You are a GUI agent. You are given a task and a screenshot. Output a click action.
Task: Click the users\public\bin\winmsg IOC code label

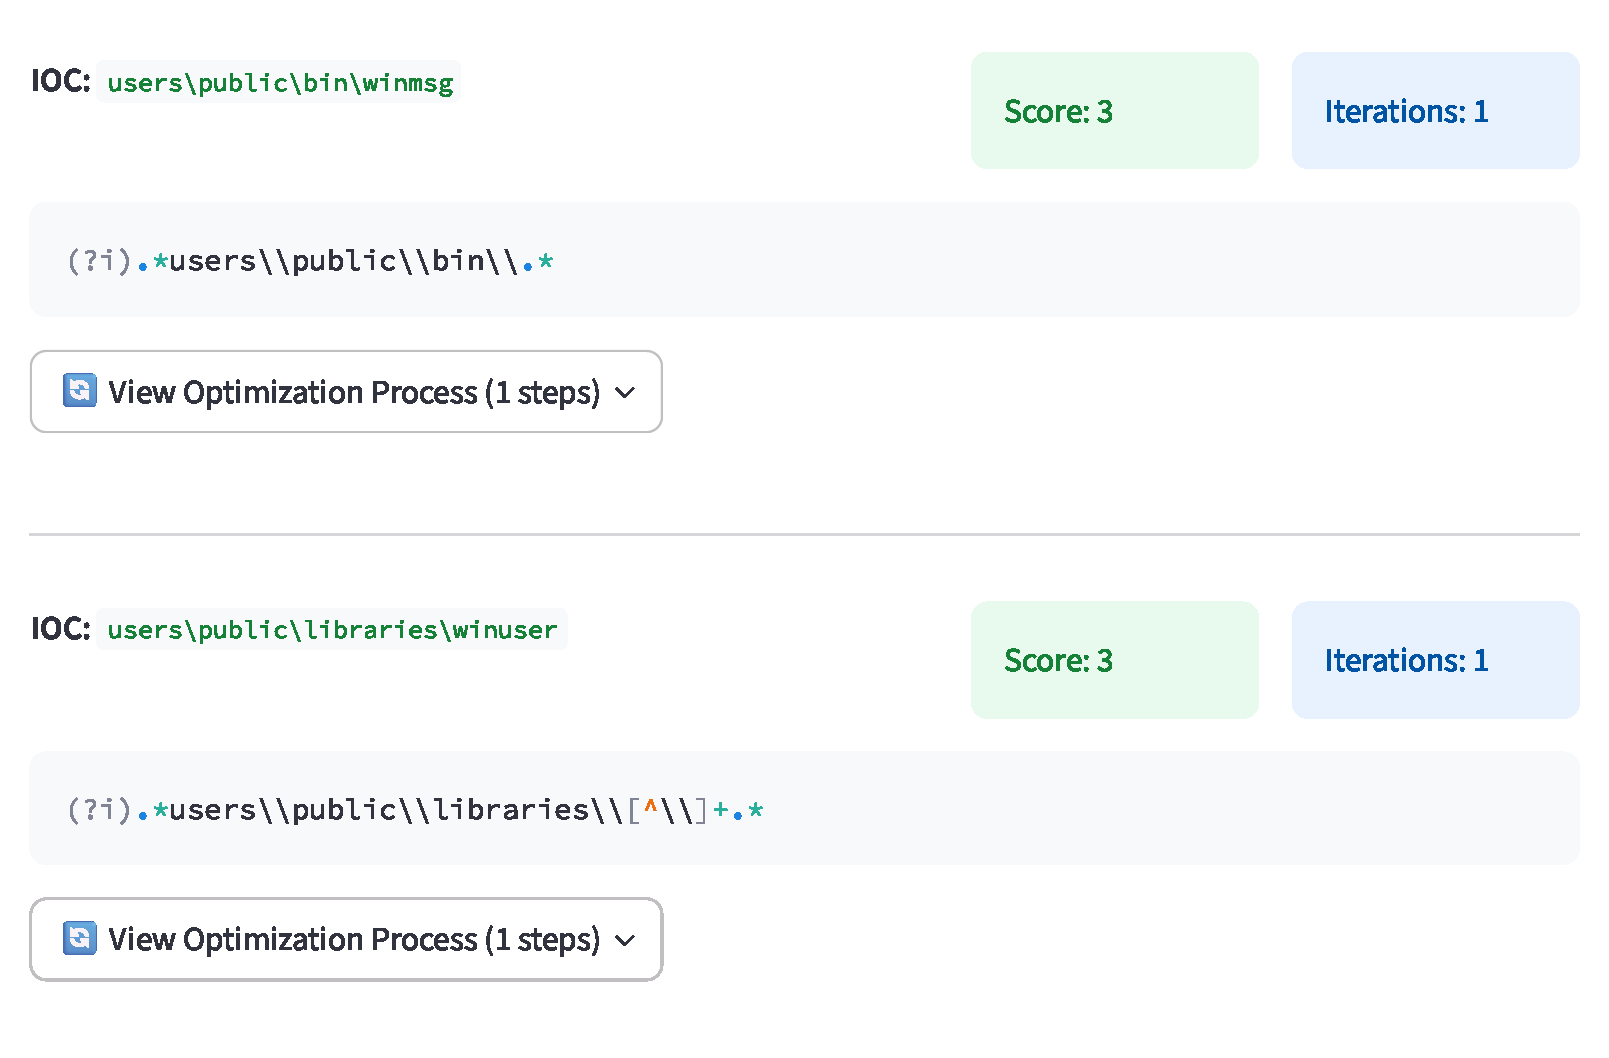(280, 82)
